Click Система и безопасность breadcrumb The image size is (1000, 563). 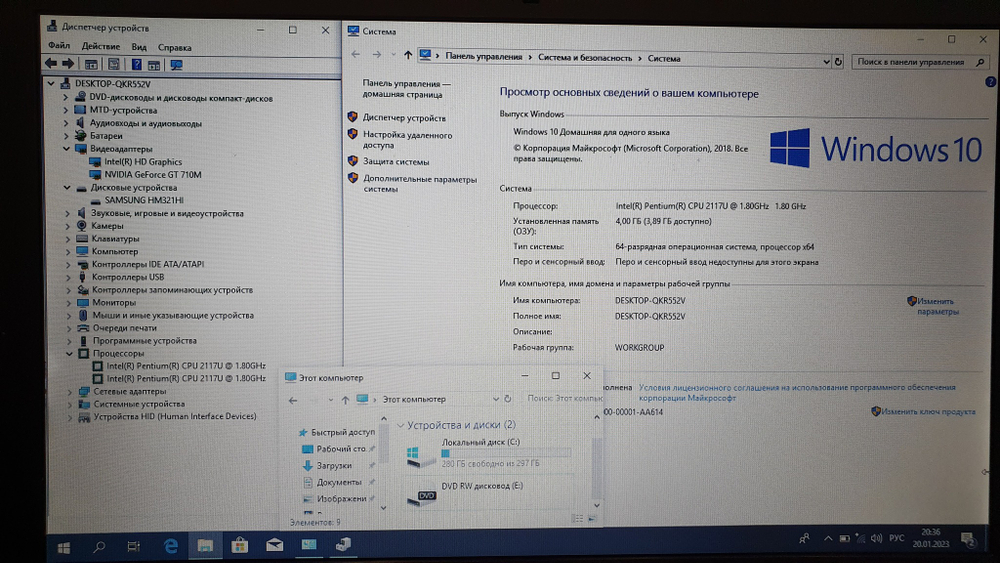pos(585,57)
